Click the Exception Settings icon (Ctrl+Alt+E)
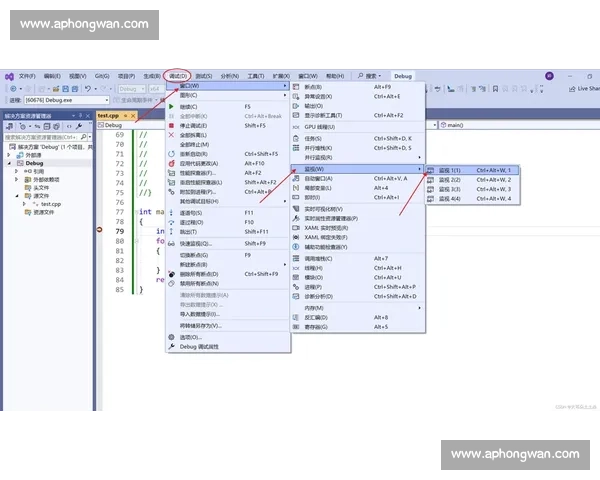The height and width of the screenshot is (480, 600). pos(296,96)
